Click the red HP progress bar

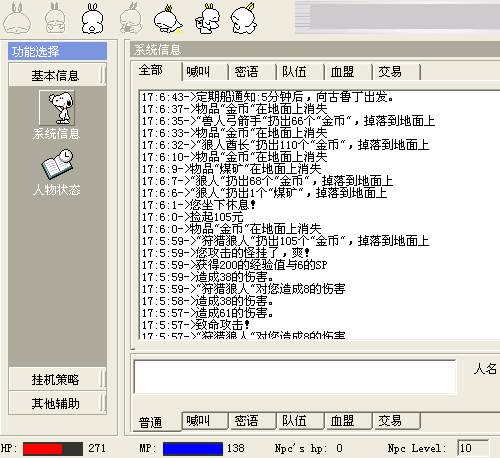coord(53,448)
